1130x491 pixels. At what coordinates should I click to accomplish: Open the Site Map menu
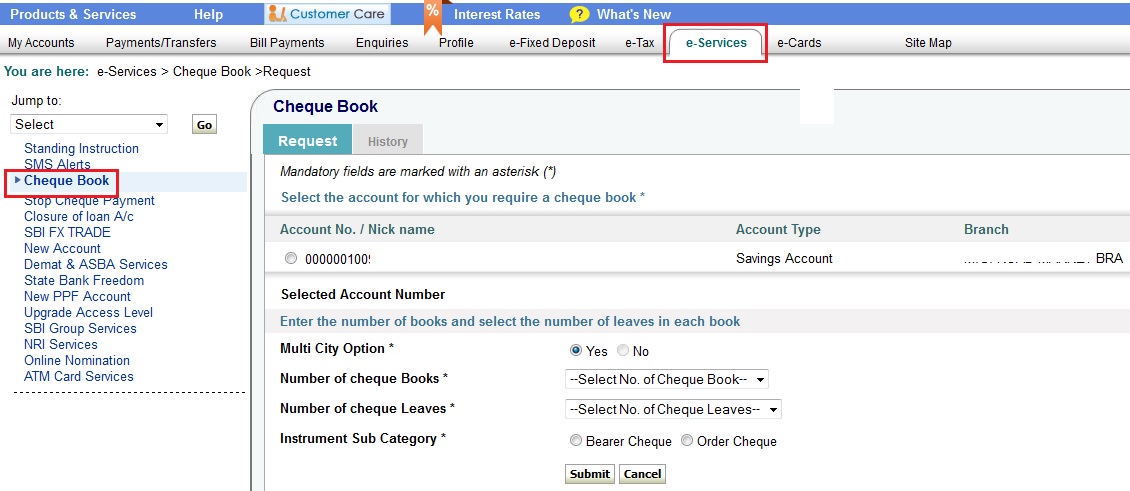(x=928, y=43)
